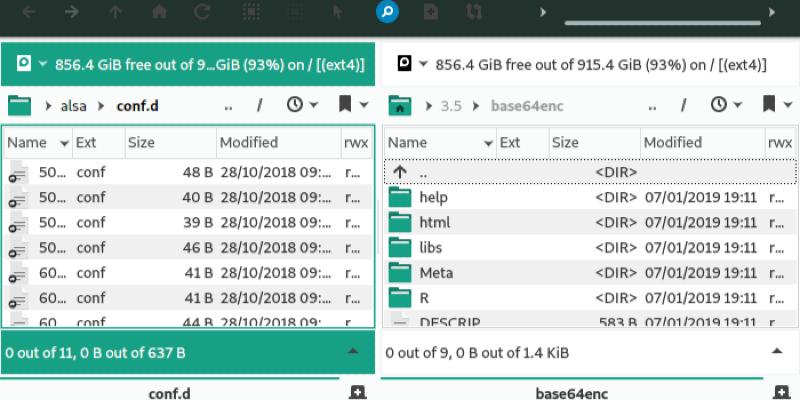Expand right panel status bar arrow
This screenshot has width=800, height=400.
point(777,352)
